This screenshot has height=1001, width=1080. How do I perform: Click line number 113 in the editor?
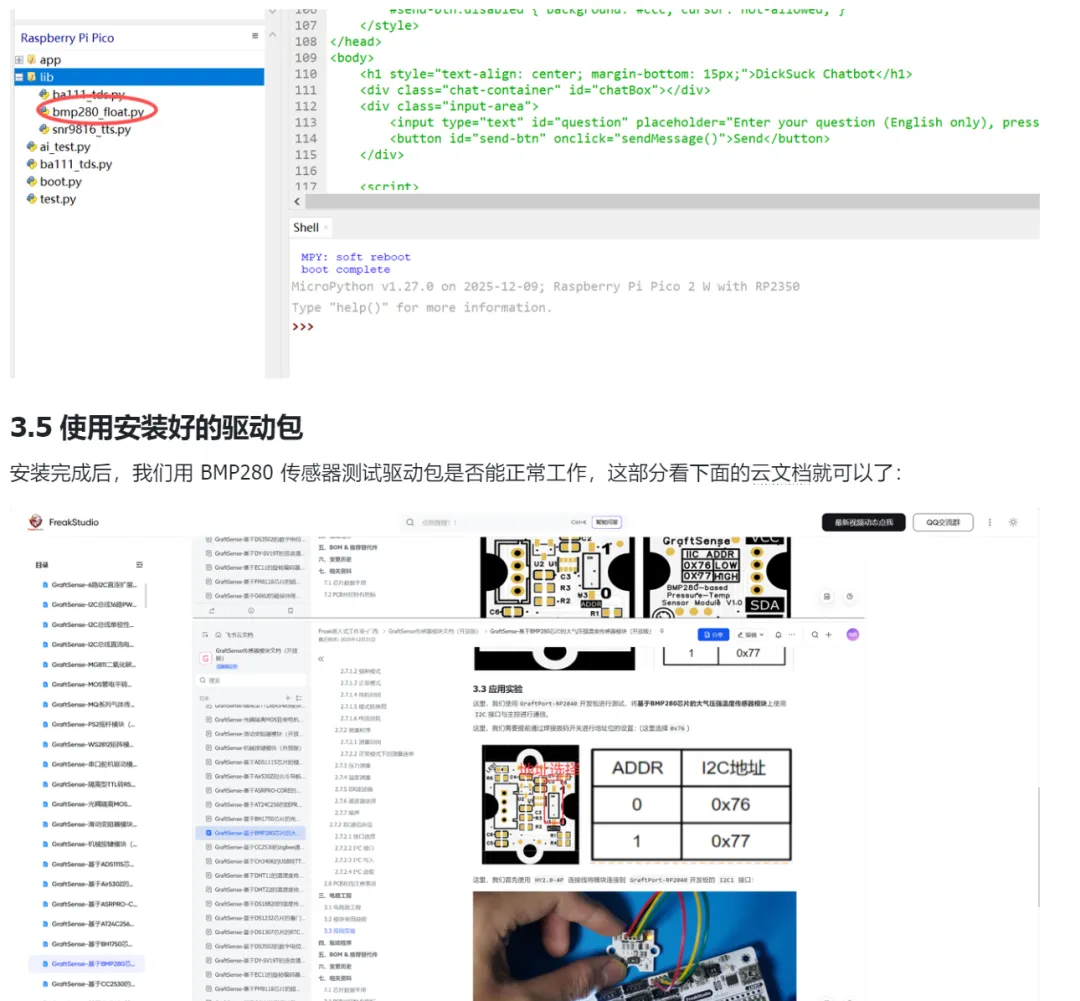click(306, 123)
